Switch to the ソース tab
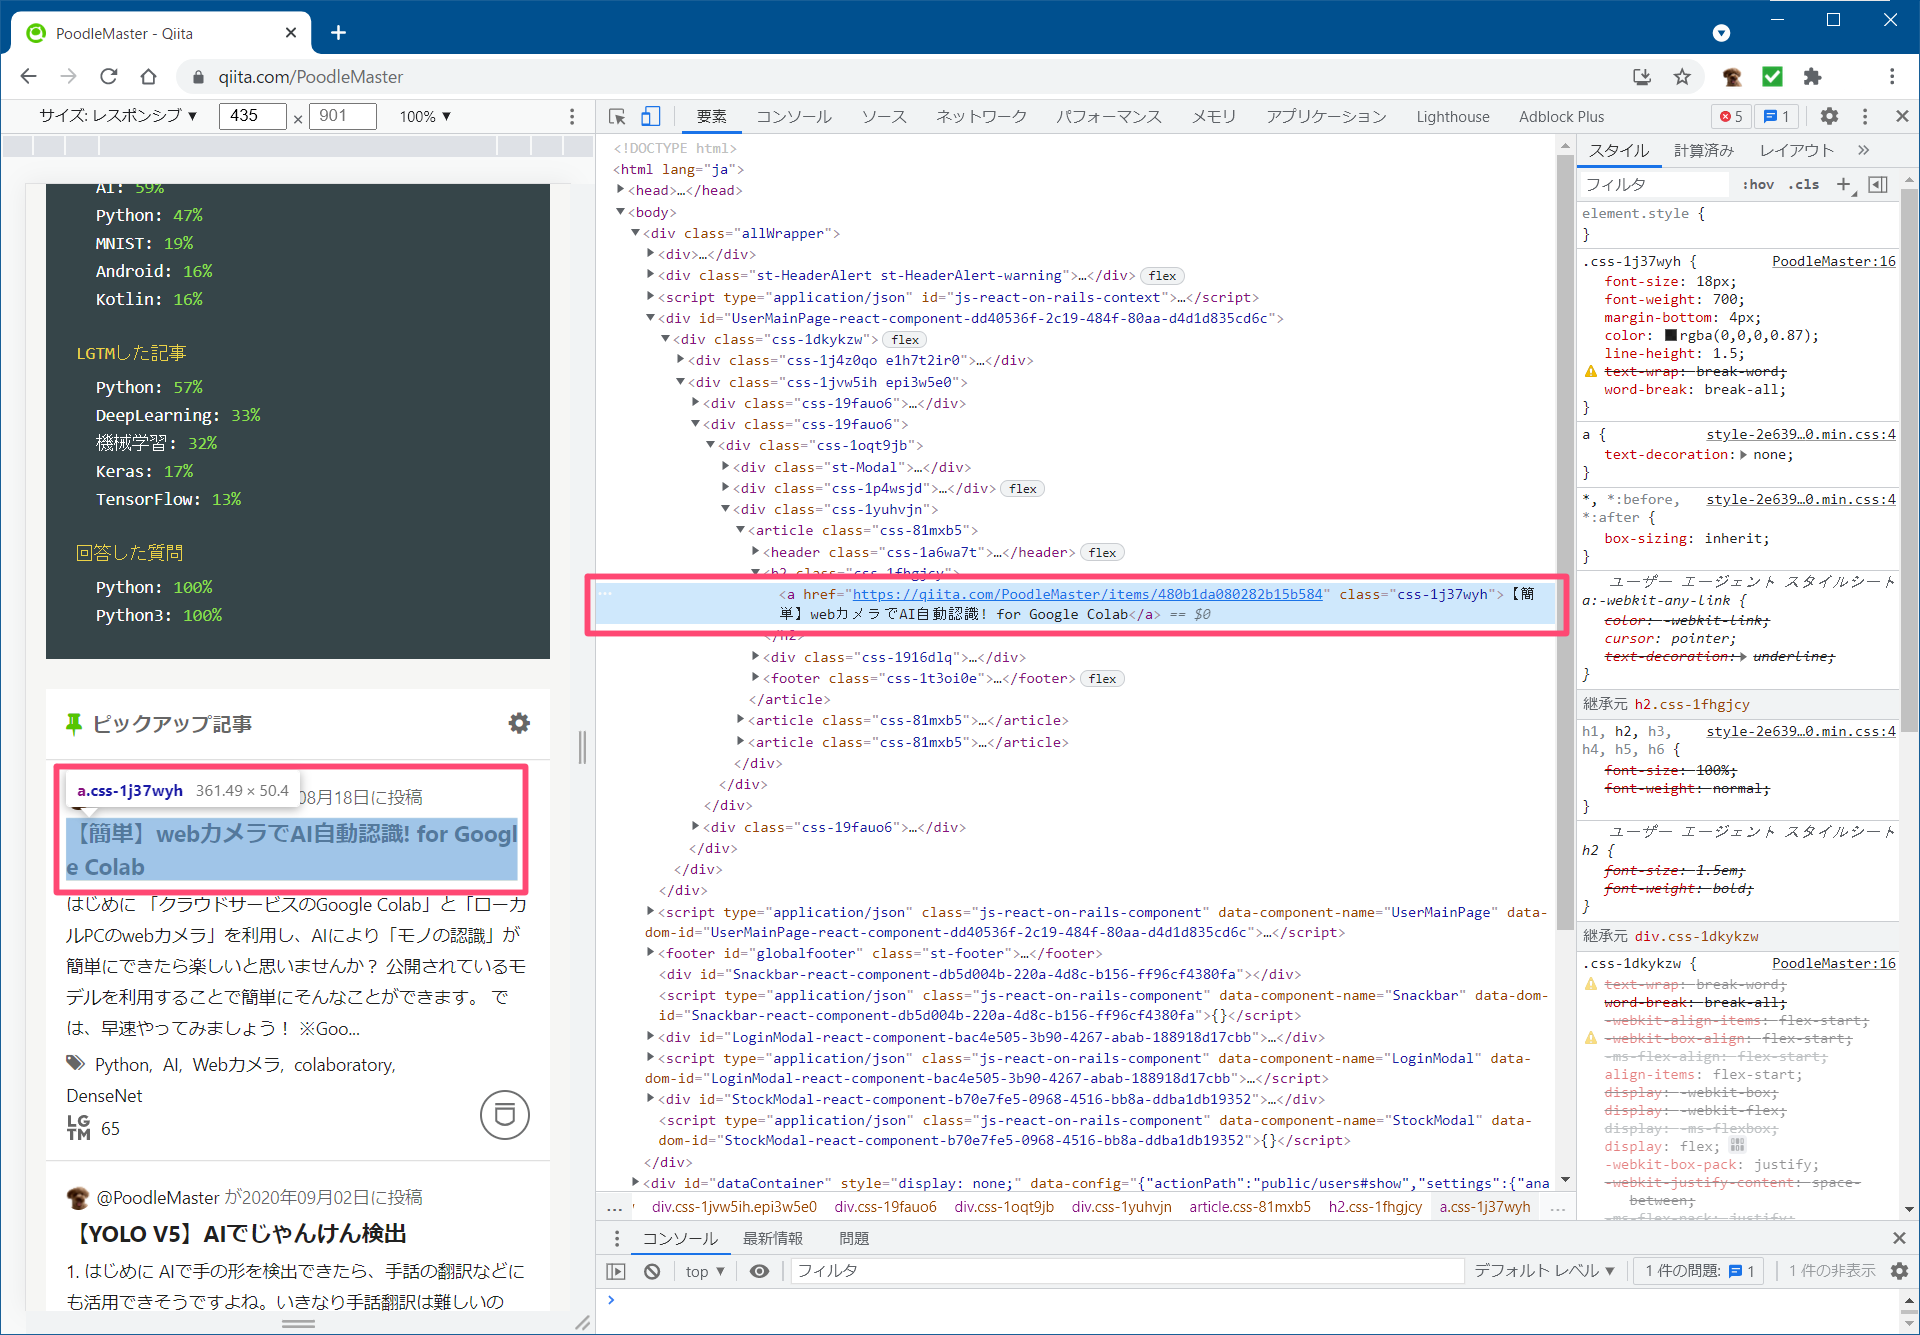The height and width of the screenshot is (1335, 1920). click(884, 117)
